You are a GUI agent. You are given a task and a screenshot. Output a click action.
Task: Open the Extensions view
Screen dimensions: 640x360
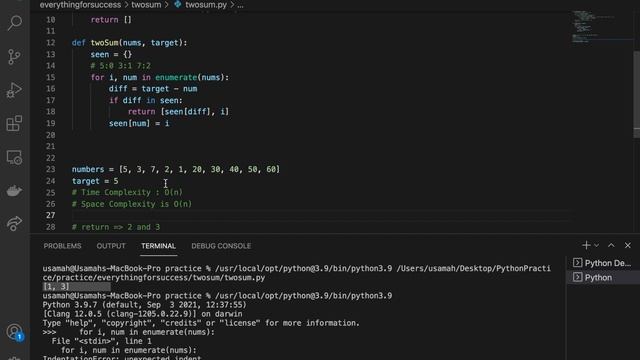click(x=14, y=123)
